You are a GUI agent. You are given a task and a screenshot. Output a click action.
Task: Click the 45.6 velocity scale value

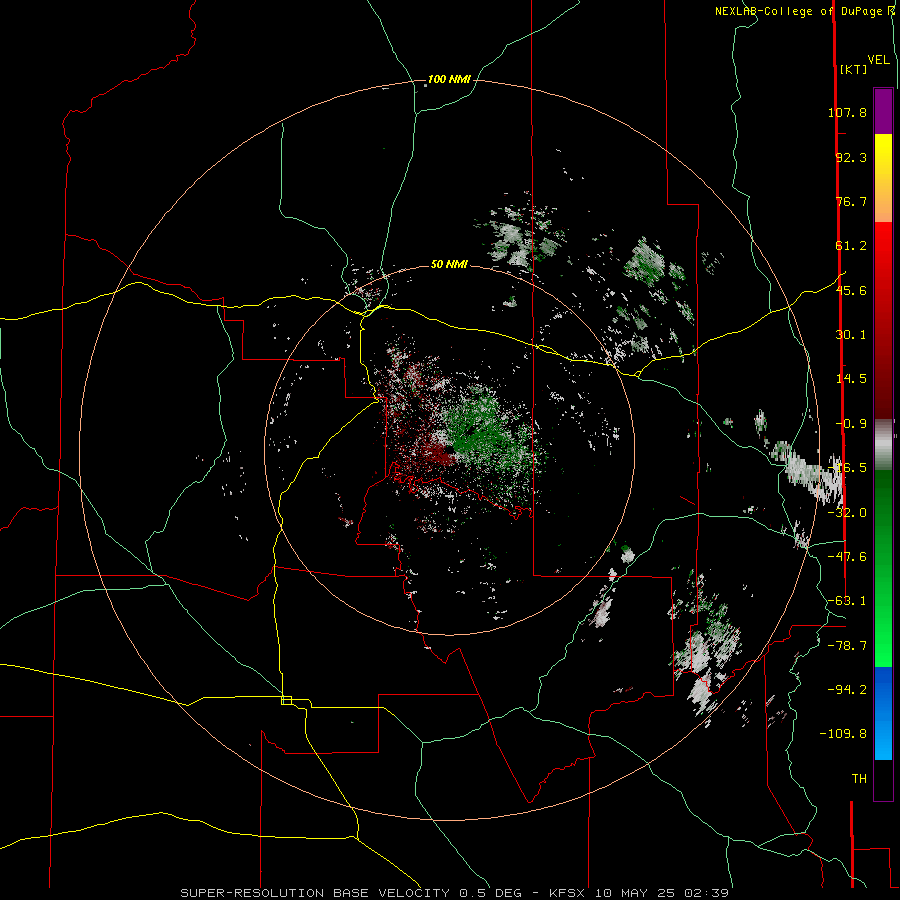[x=851, y=290]
